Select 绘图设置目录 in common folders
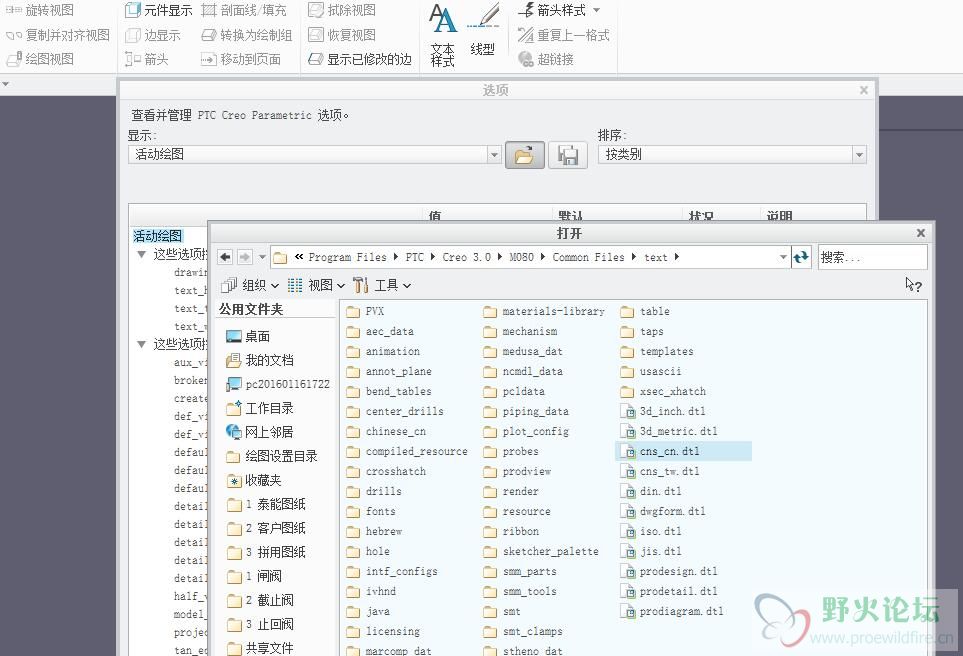 click(272, 456)
